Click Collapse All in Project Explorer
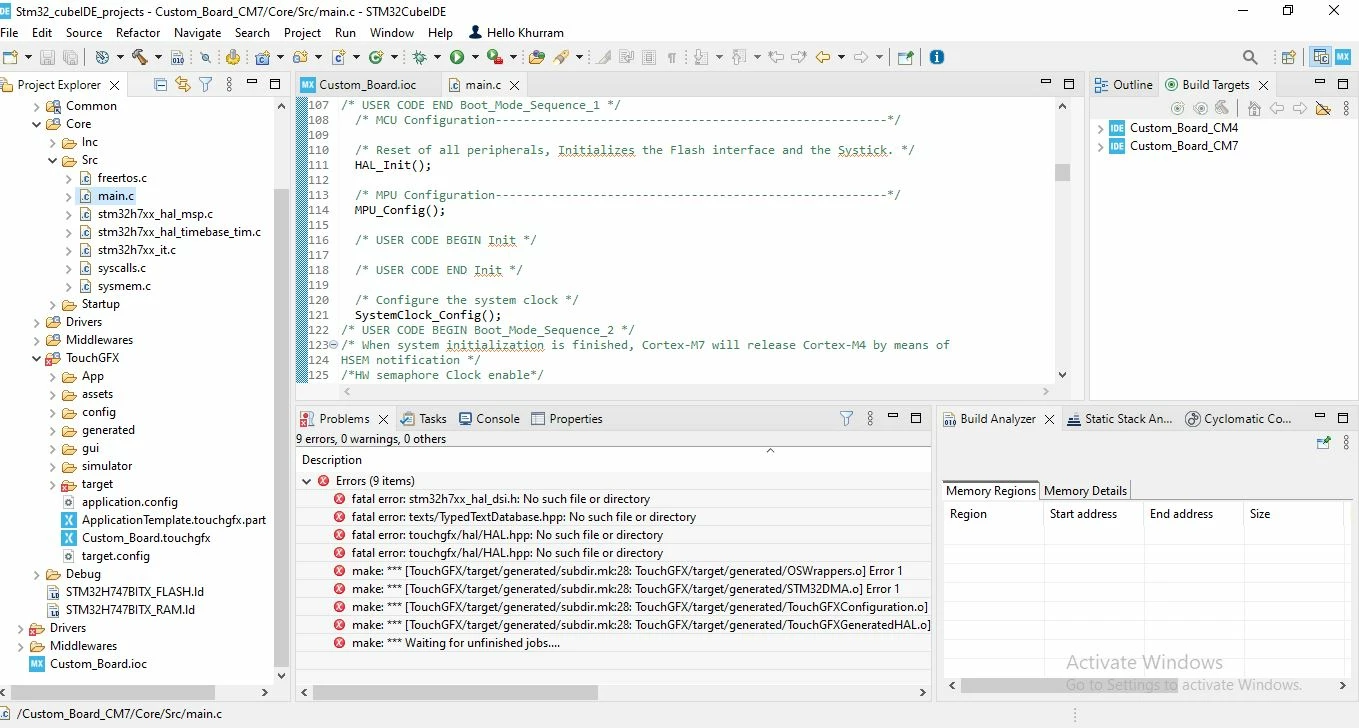 pyautogui.click(x=160, y=85)
